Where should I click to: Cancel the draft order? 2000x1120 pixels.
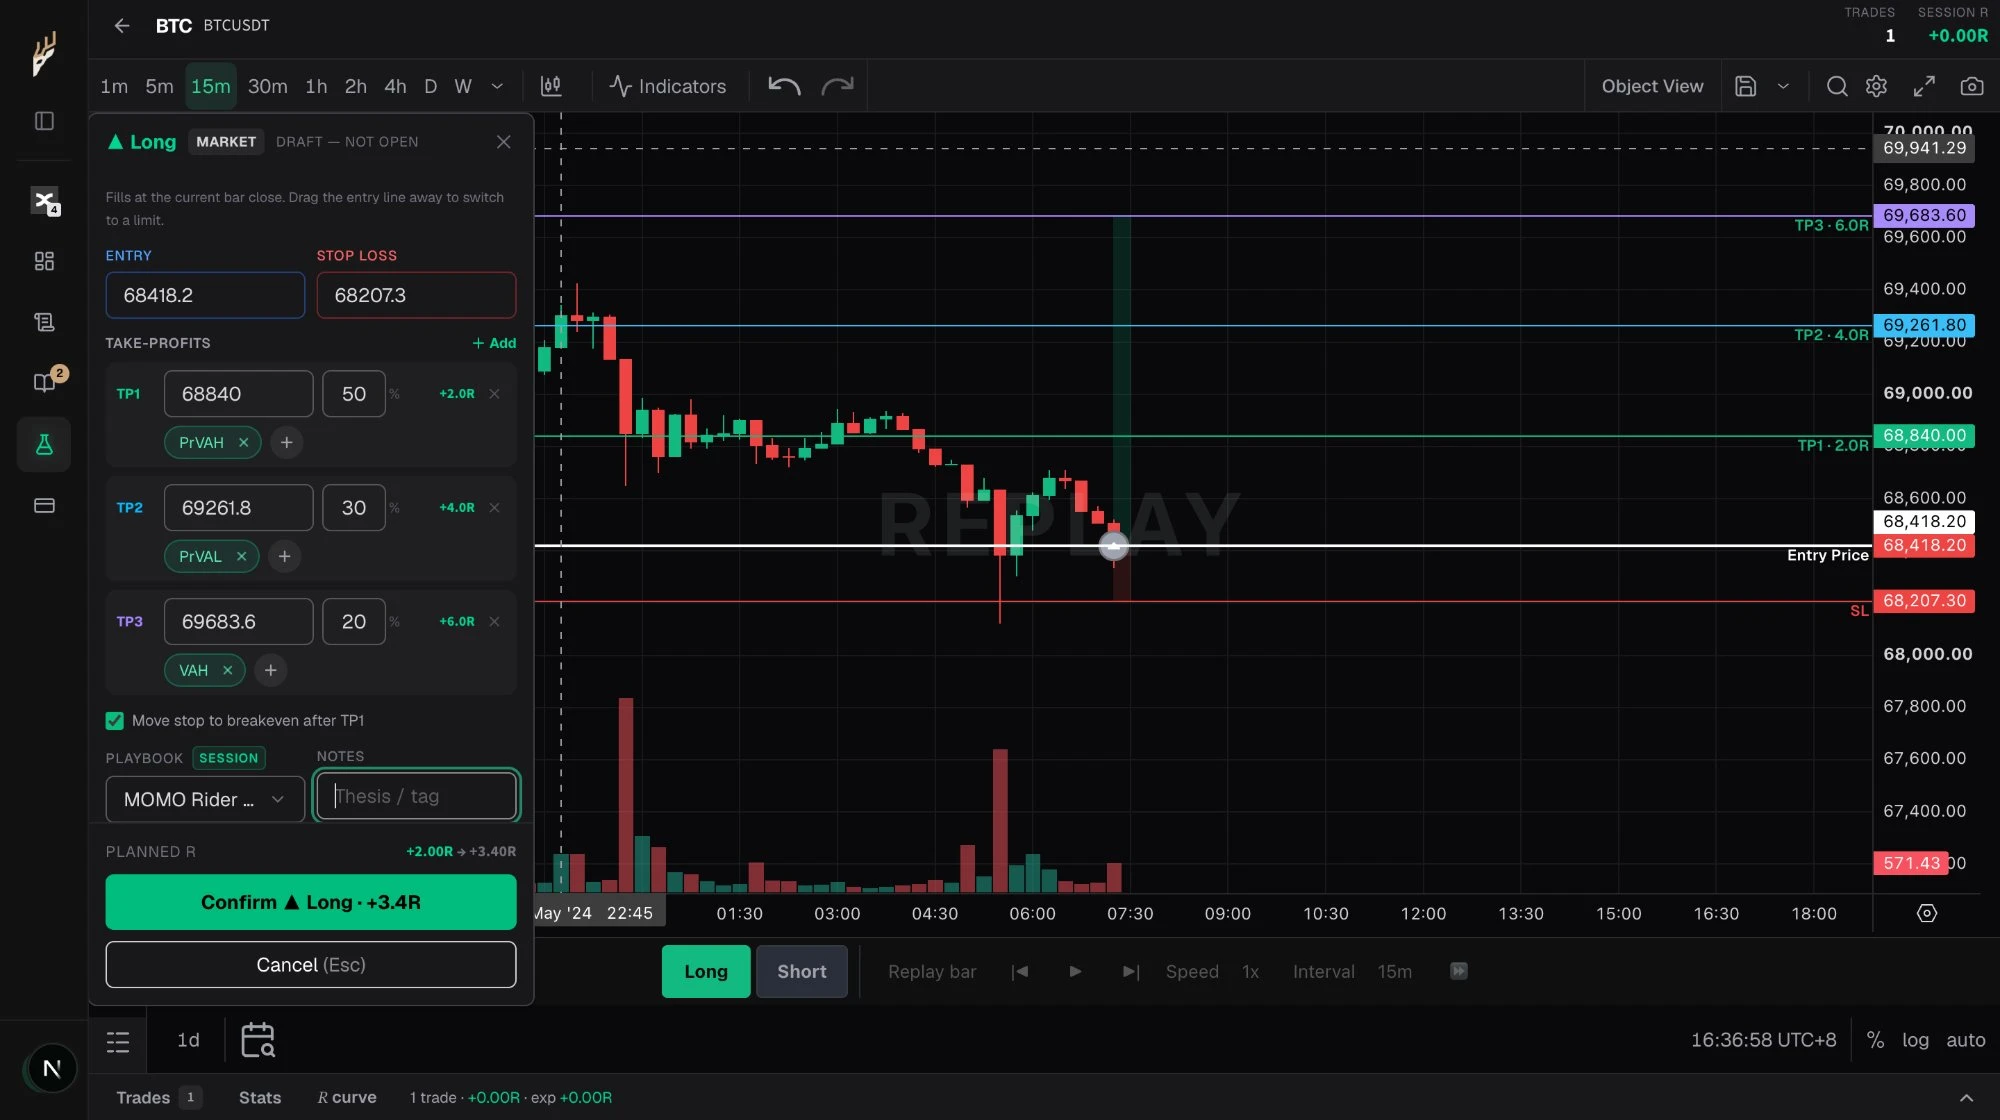pyautogui.click(x=311, y=964)
